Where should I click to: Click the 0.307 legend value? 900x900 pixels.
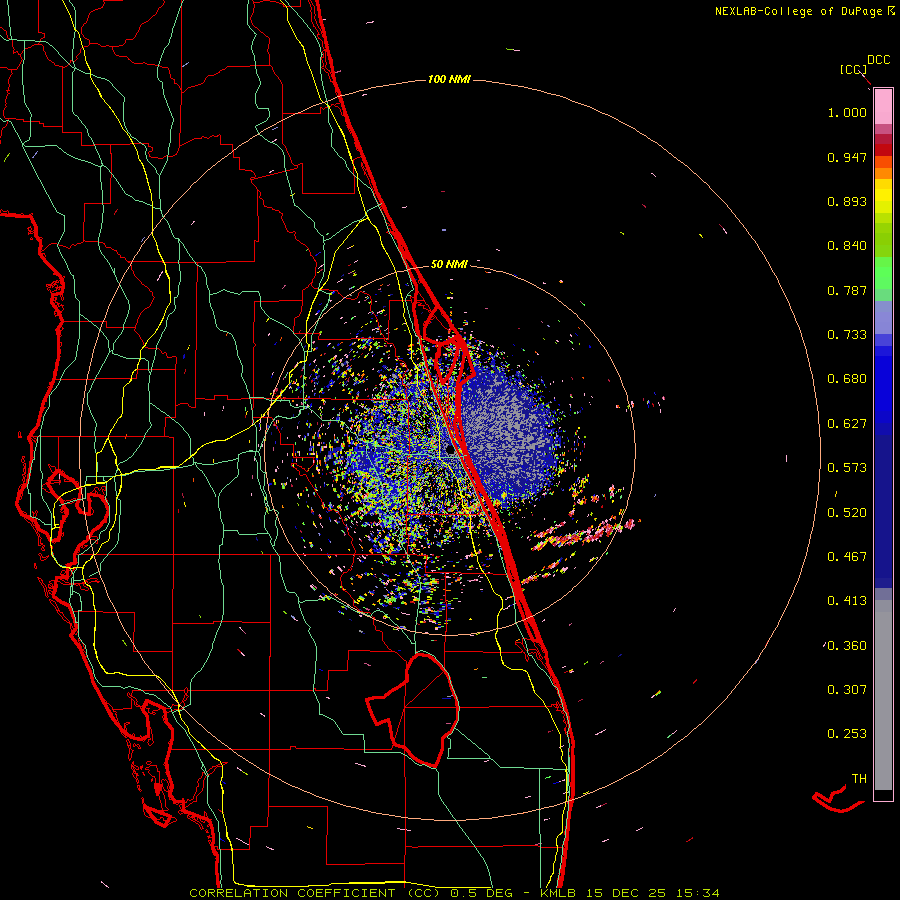(847, 690)
